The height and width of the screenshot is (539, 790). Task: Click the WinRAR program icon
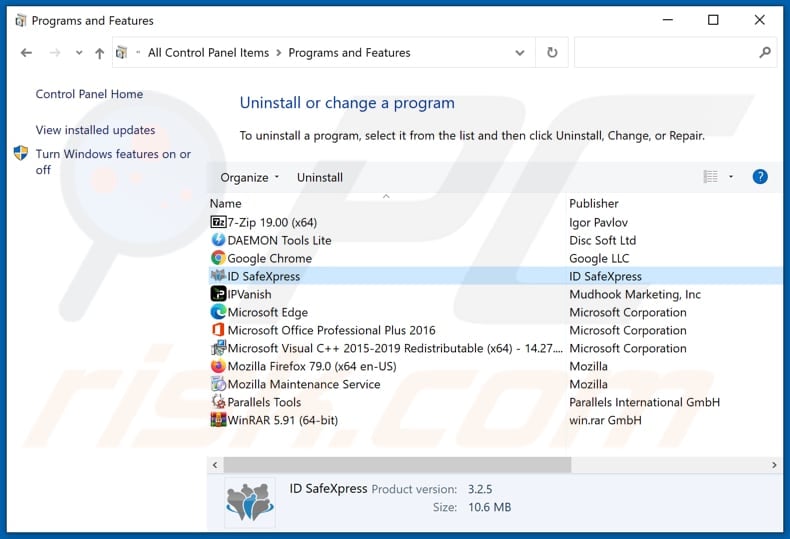[218, 420]
